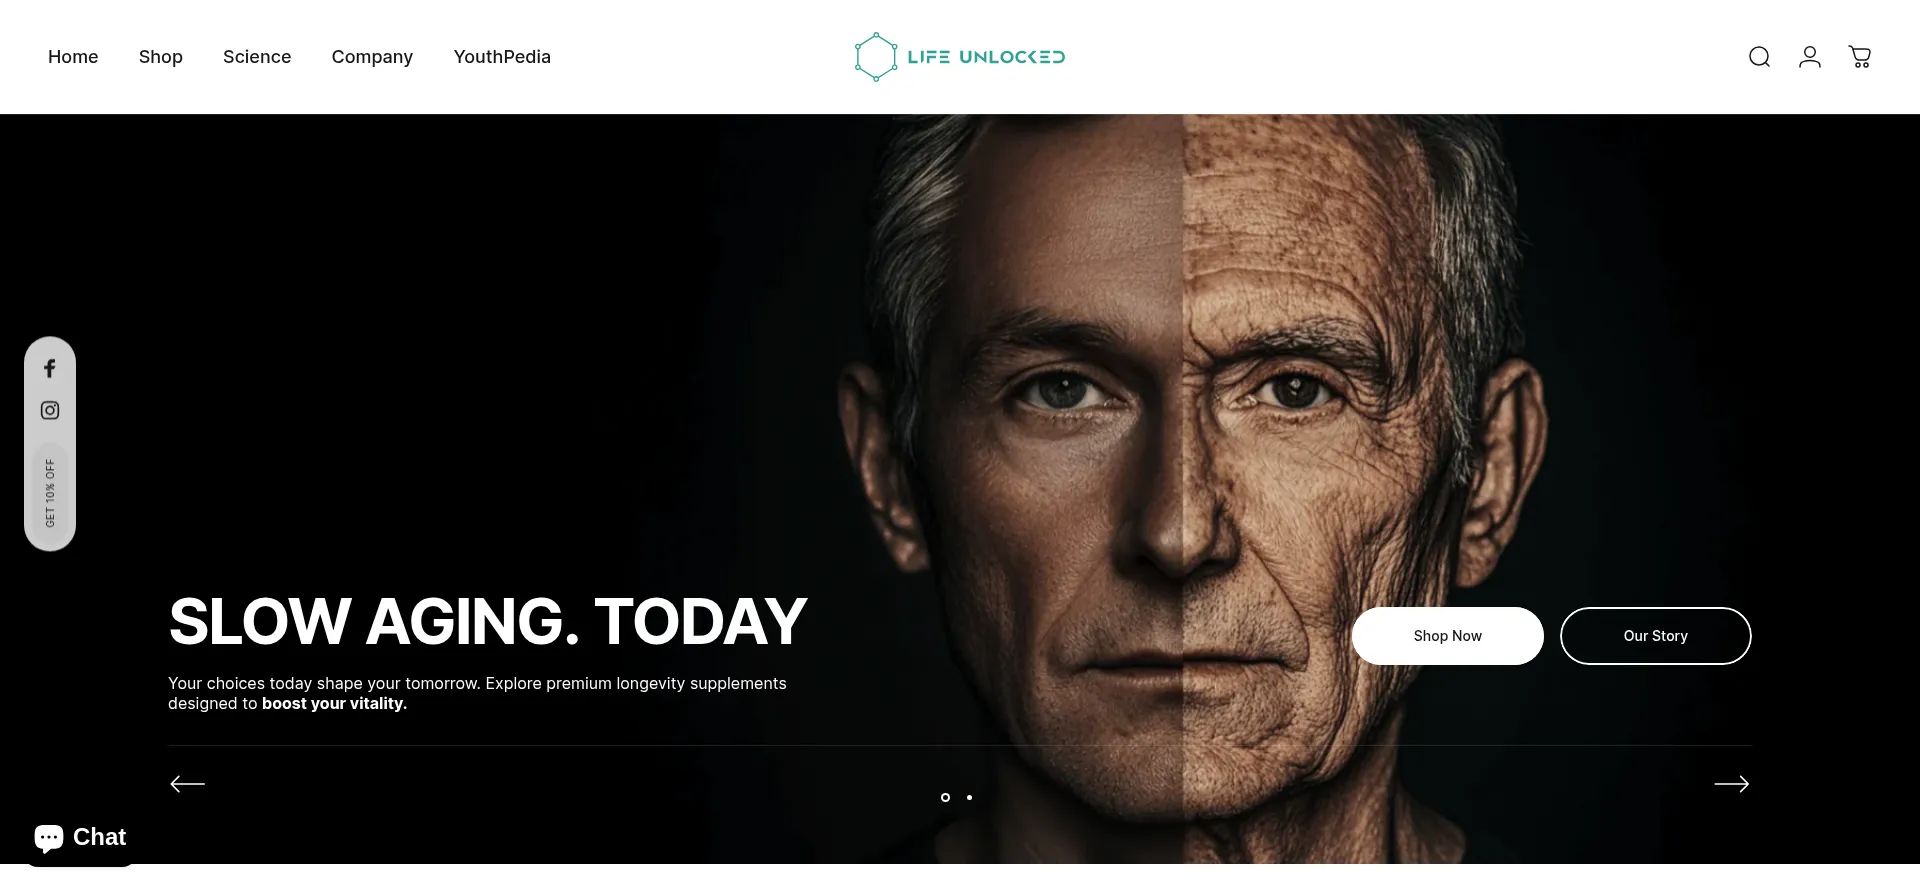This screenshot has height=888, width=1920.
Task: Open the Science menu item
Action: click(x=257, y=57)
